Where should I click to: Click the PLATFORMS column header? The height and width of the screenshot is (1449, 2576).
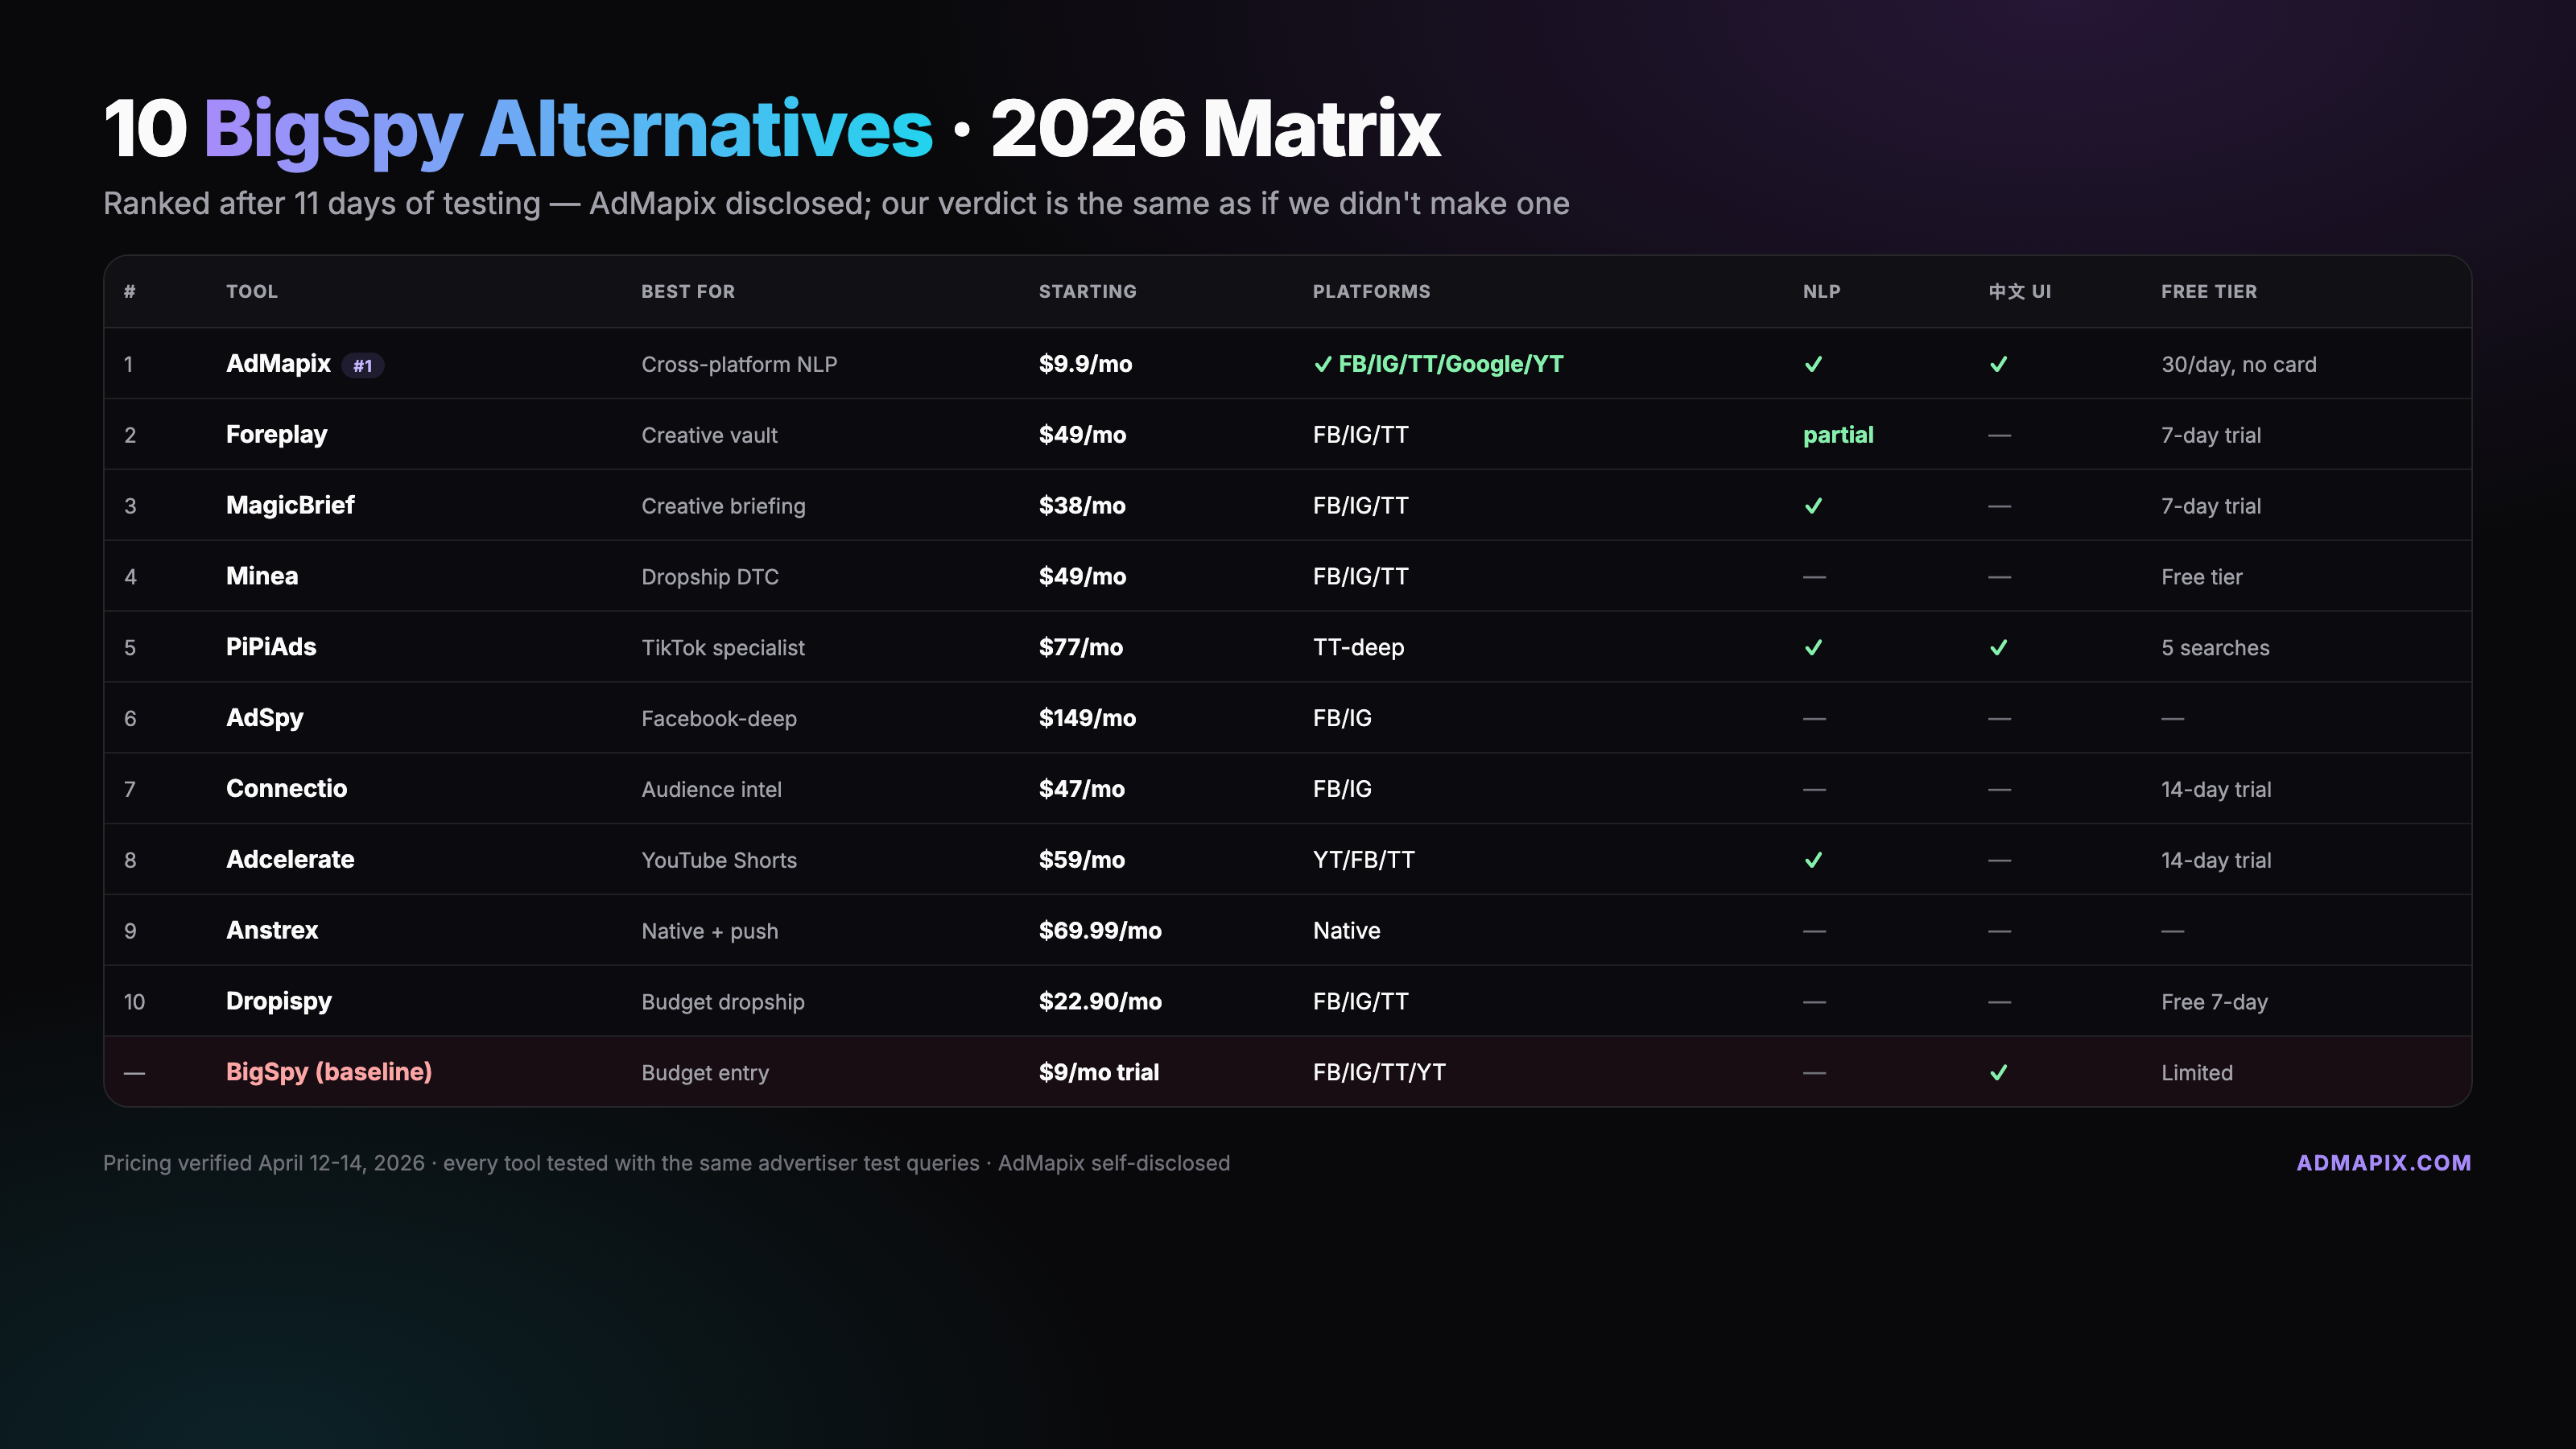point(1371,291)
